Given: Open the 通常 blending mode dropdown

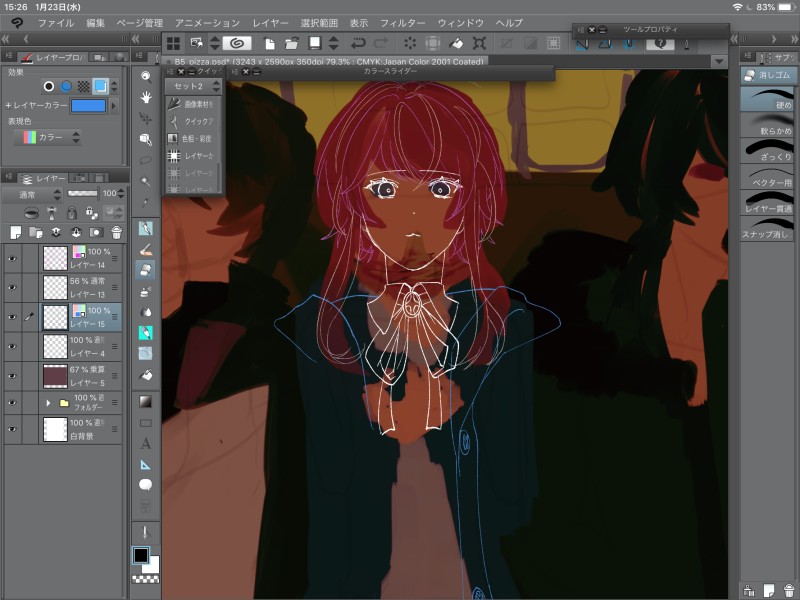Looking at the screenshot, I should [x=33, y=194].
